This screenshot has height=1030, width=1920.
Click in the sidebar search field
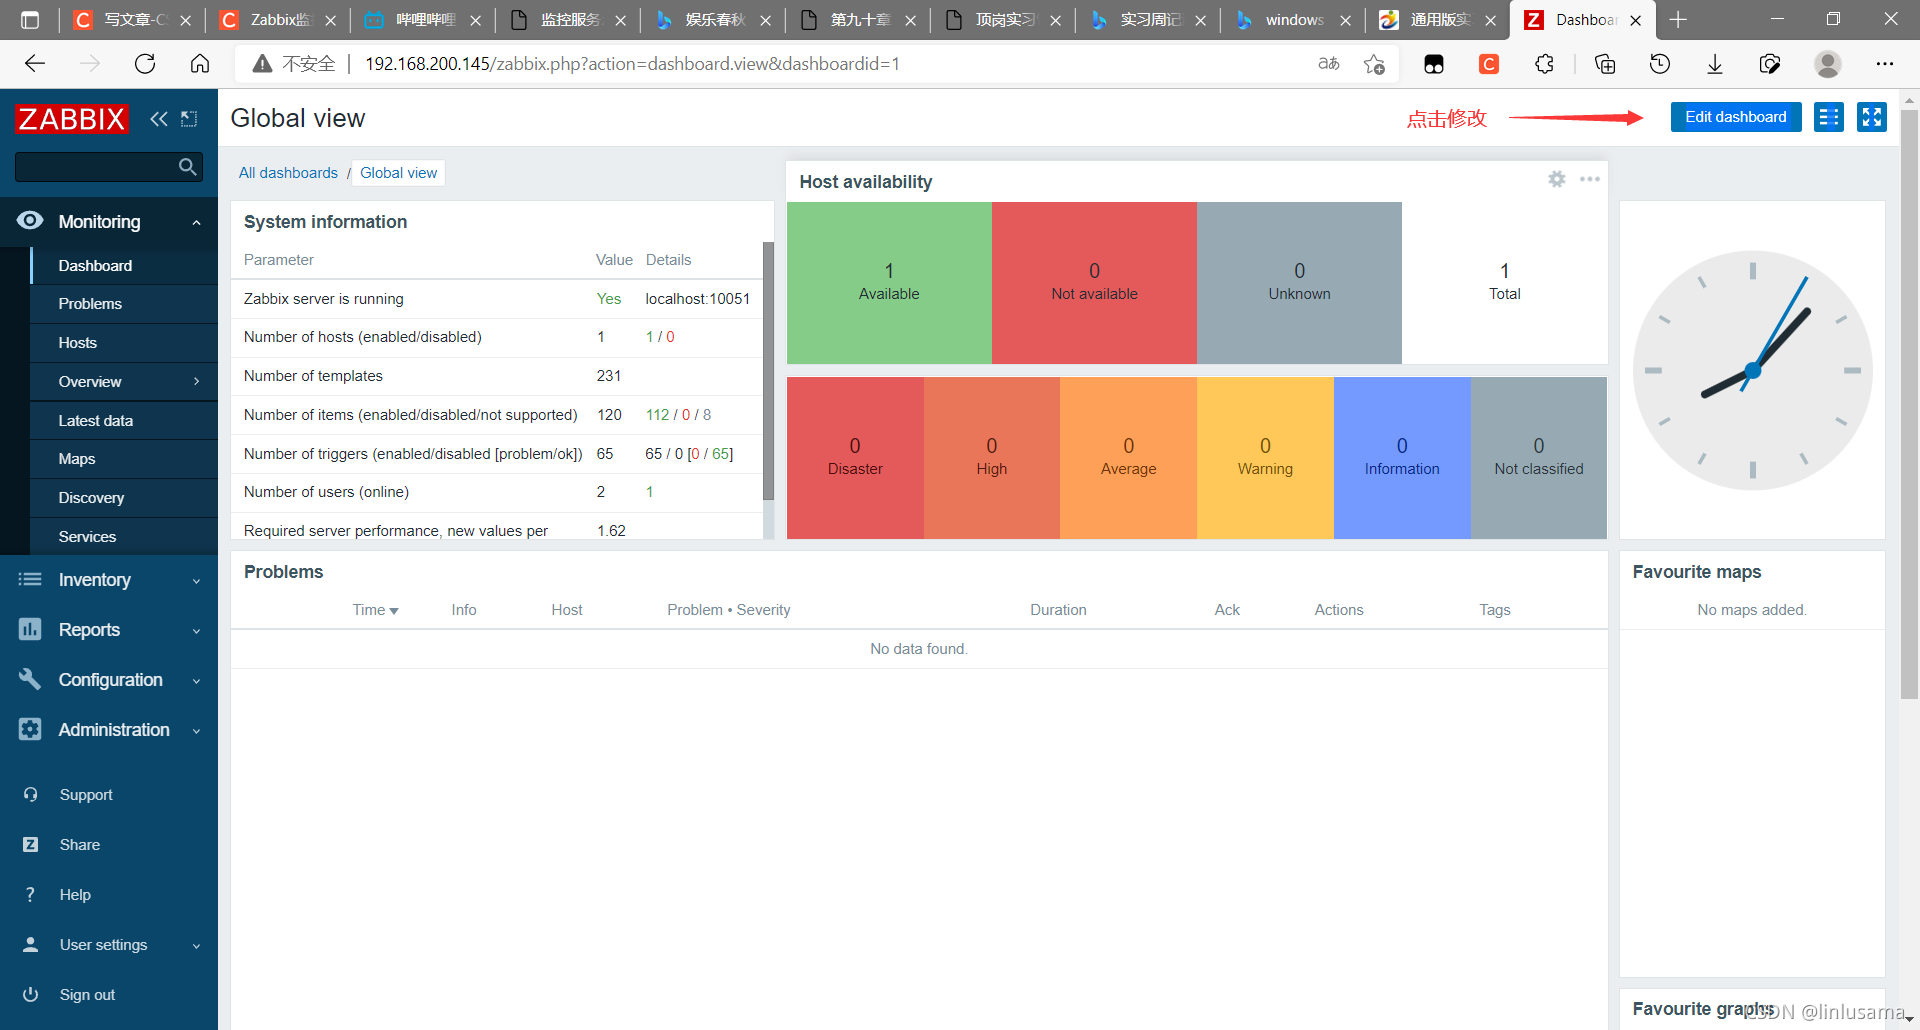pyautogui.click(x=98, y=167)
